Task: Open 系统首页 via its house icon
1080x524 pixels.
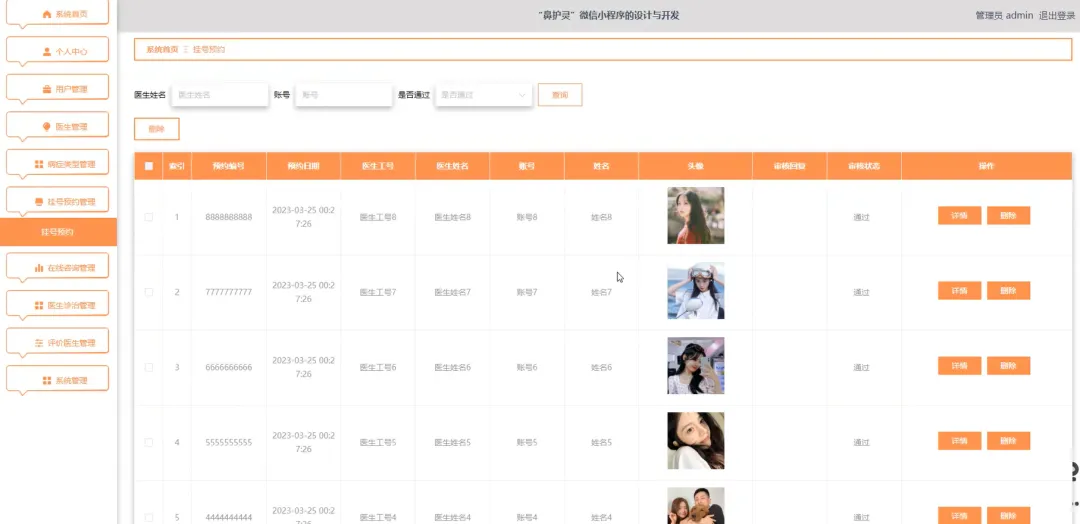Action: (47, 14)
